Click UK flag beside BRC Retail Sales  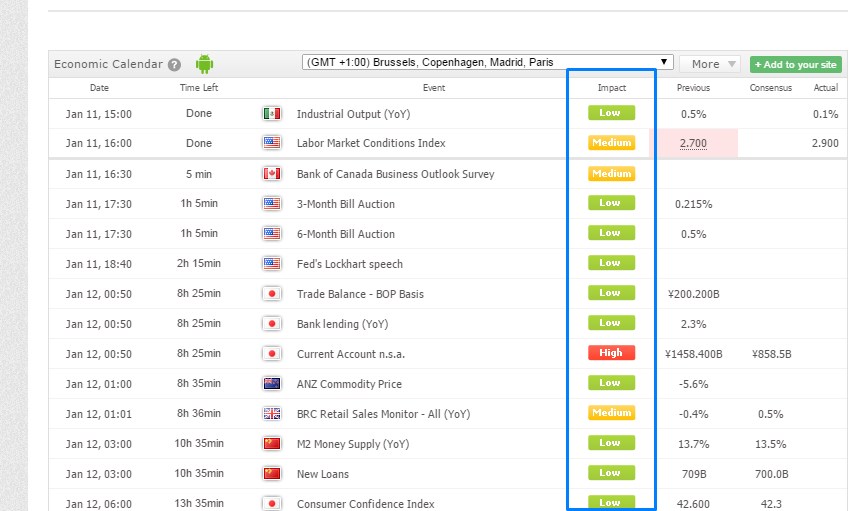pos(271,414)
